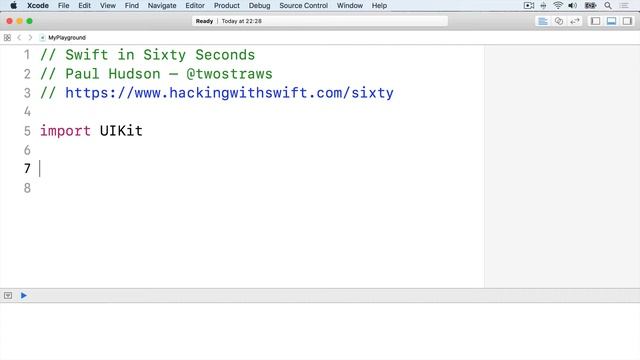Open the Editor menu
640x360 pixels.
195,6
